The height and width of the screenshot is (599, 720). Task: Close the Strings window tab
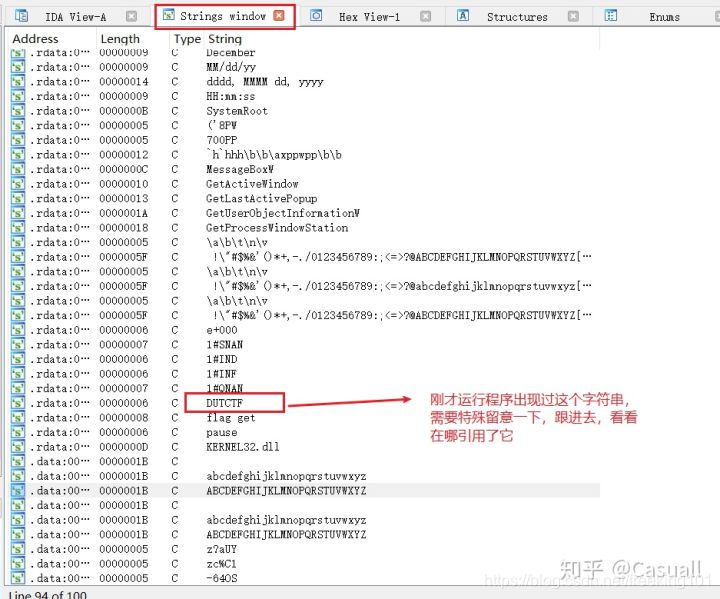click(x=279, y=16)
